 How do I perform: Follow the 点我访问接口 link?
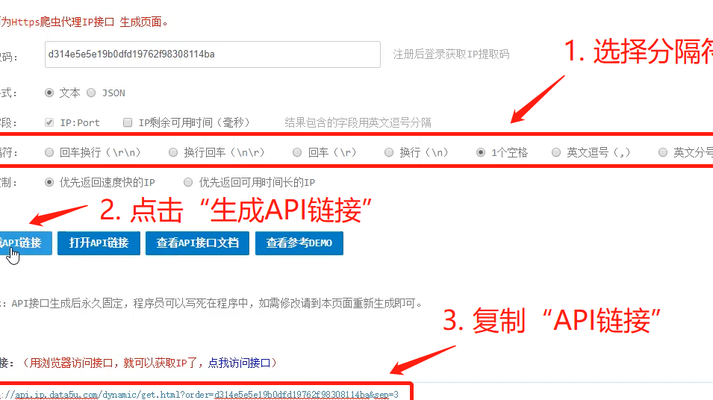[x=239, y=363]
